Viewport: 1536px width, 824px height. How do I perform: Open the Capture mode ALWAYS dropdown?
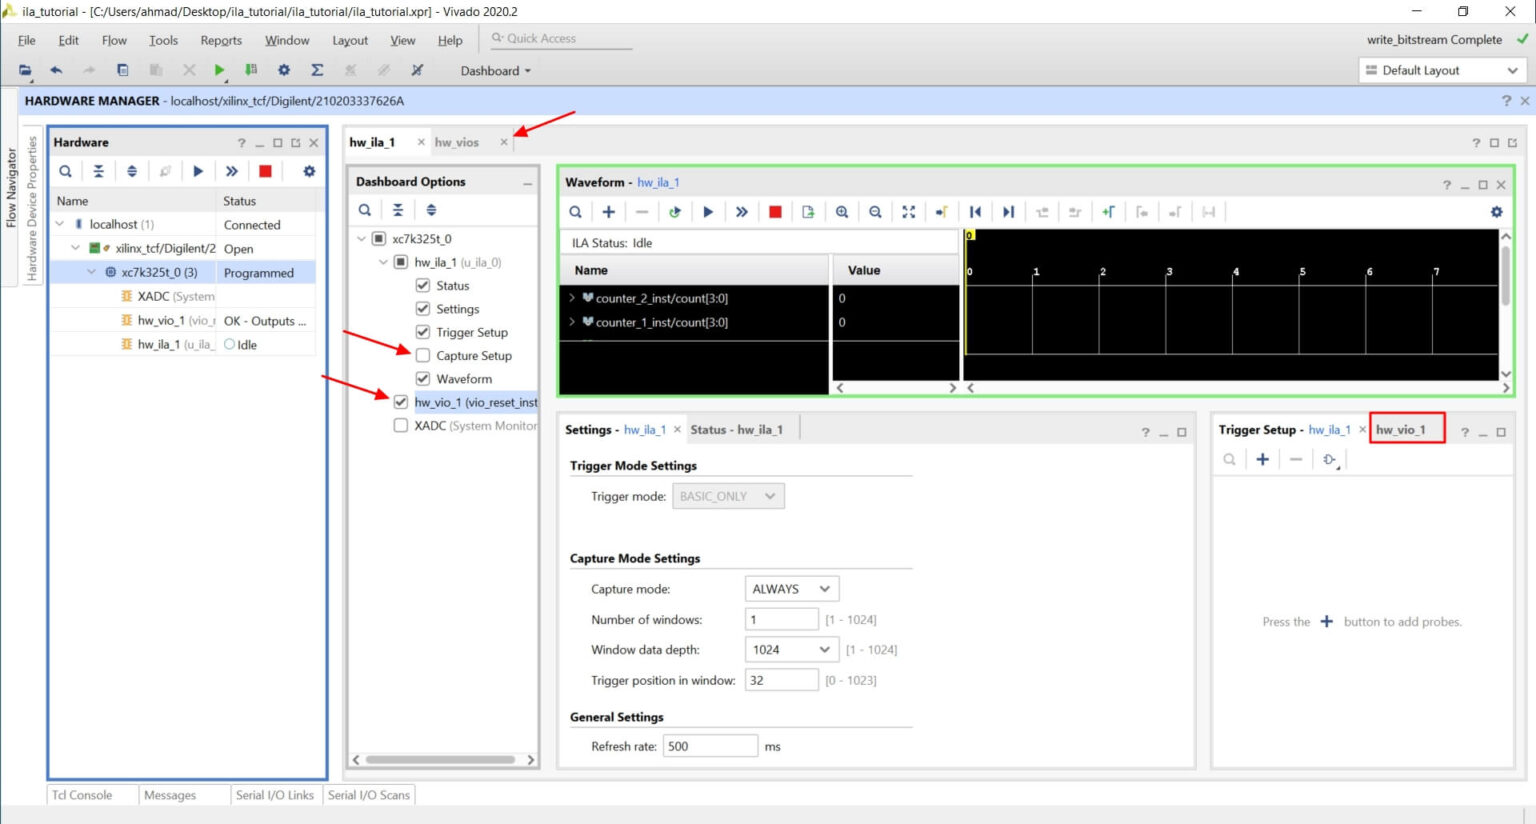[x=791, y=589]
